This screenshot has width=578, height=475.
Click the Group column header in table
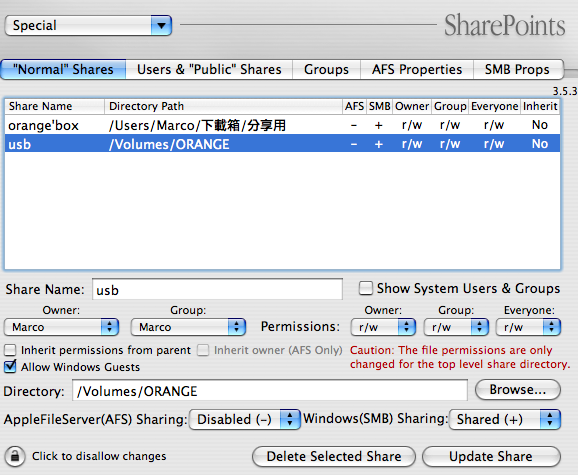coord(450,106)
